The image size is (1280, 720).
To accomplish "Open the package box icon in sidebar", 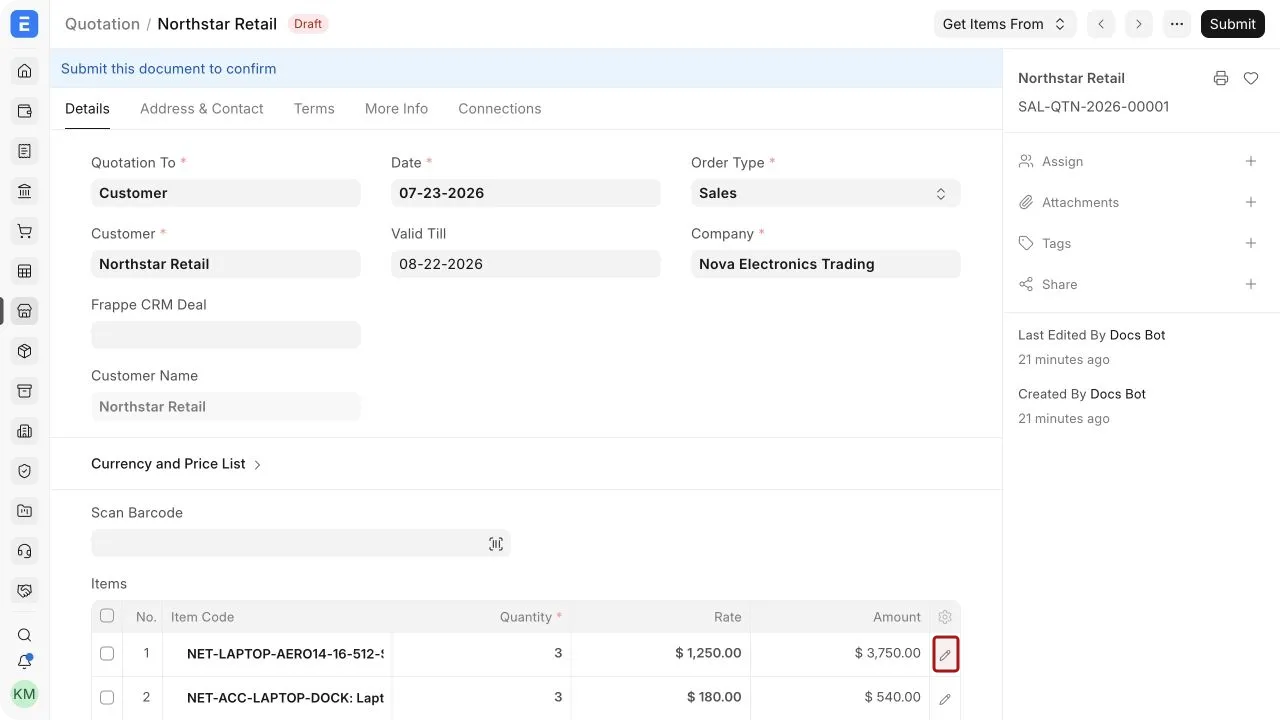I will [25, 351].
